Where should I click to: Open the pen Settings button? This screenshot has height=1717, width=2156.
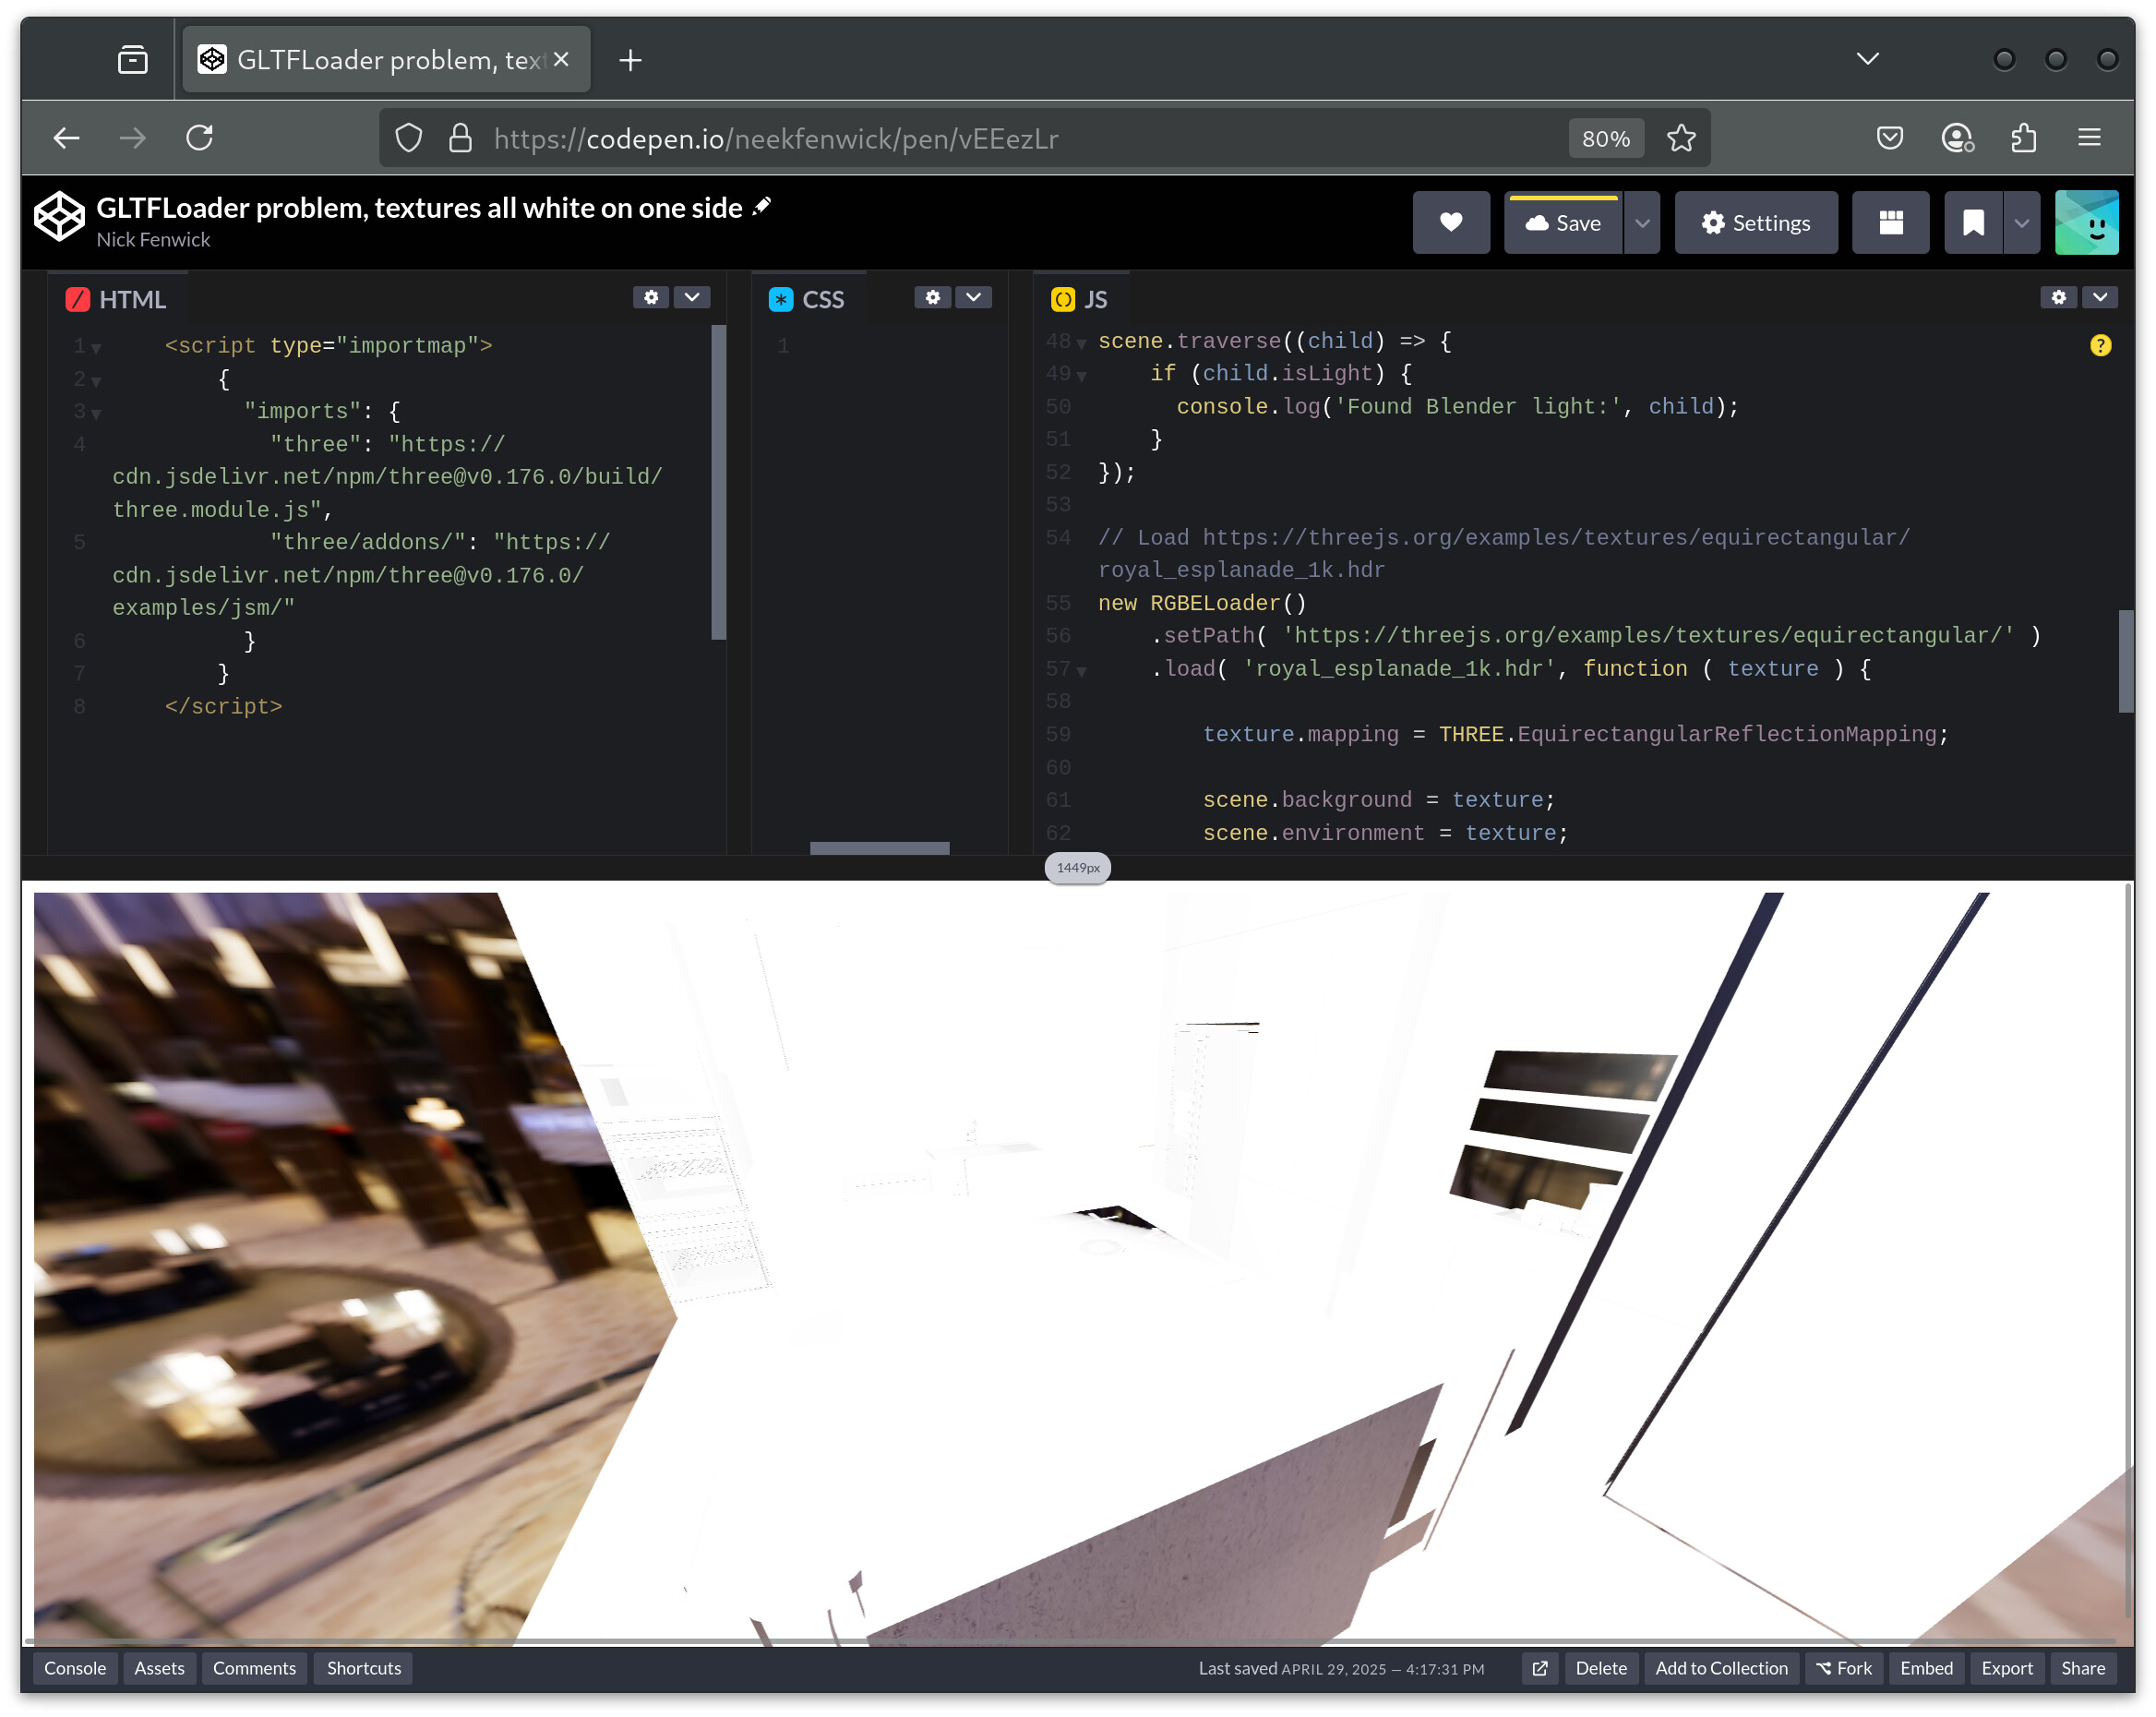(1756, 222)
